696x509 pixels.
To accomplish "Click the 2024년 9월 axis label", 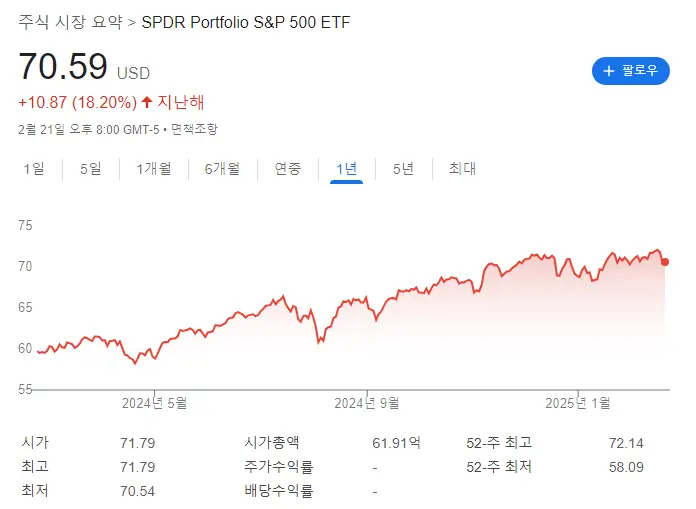I will click(367, 403).
